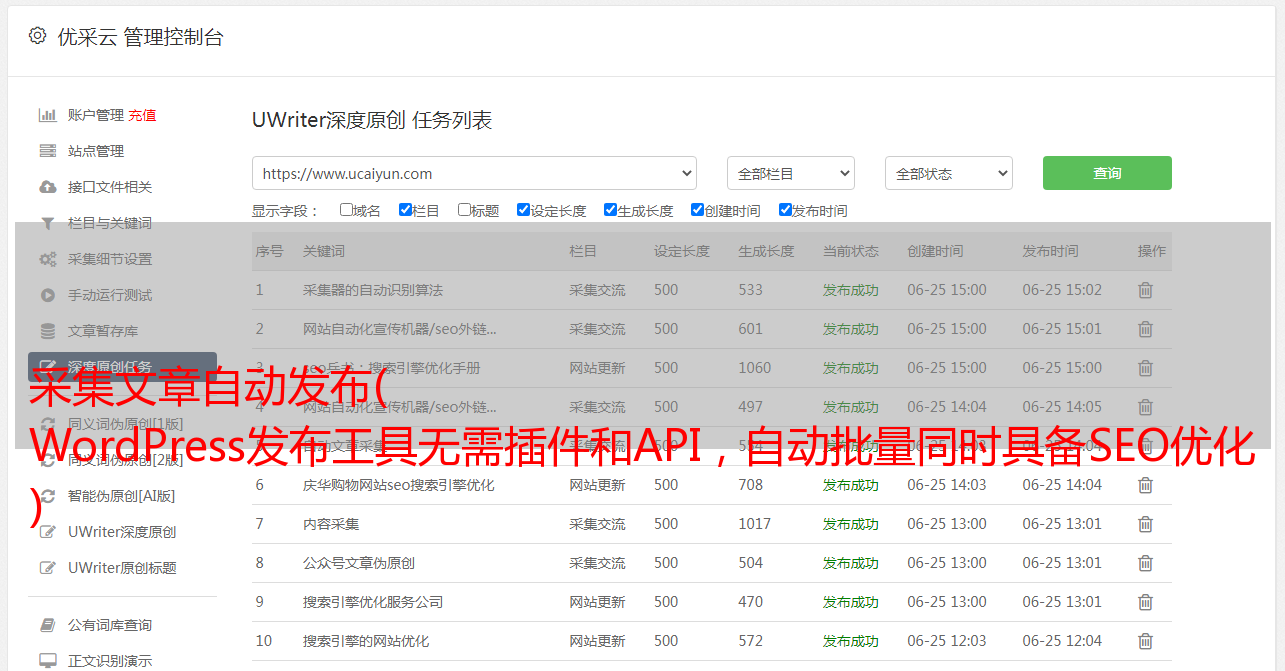Expand the 全部栏目 dropdown
The image size is (1285, 671).
tap(790, 173)
